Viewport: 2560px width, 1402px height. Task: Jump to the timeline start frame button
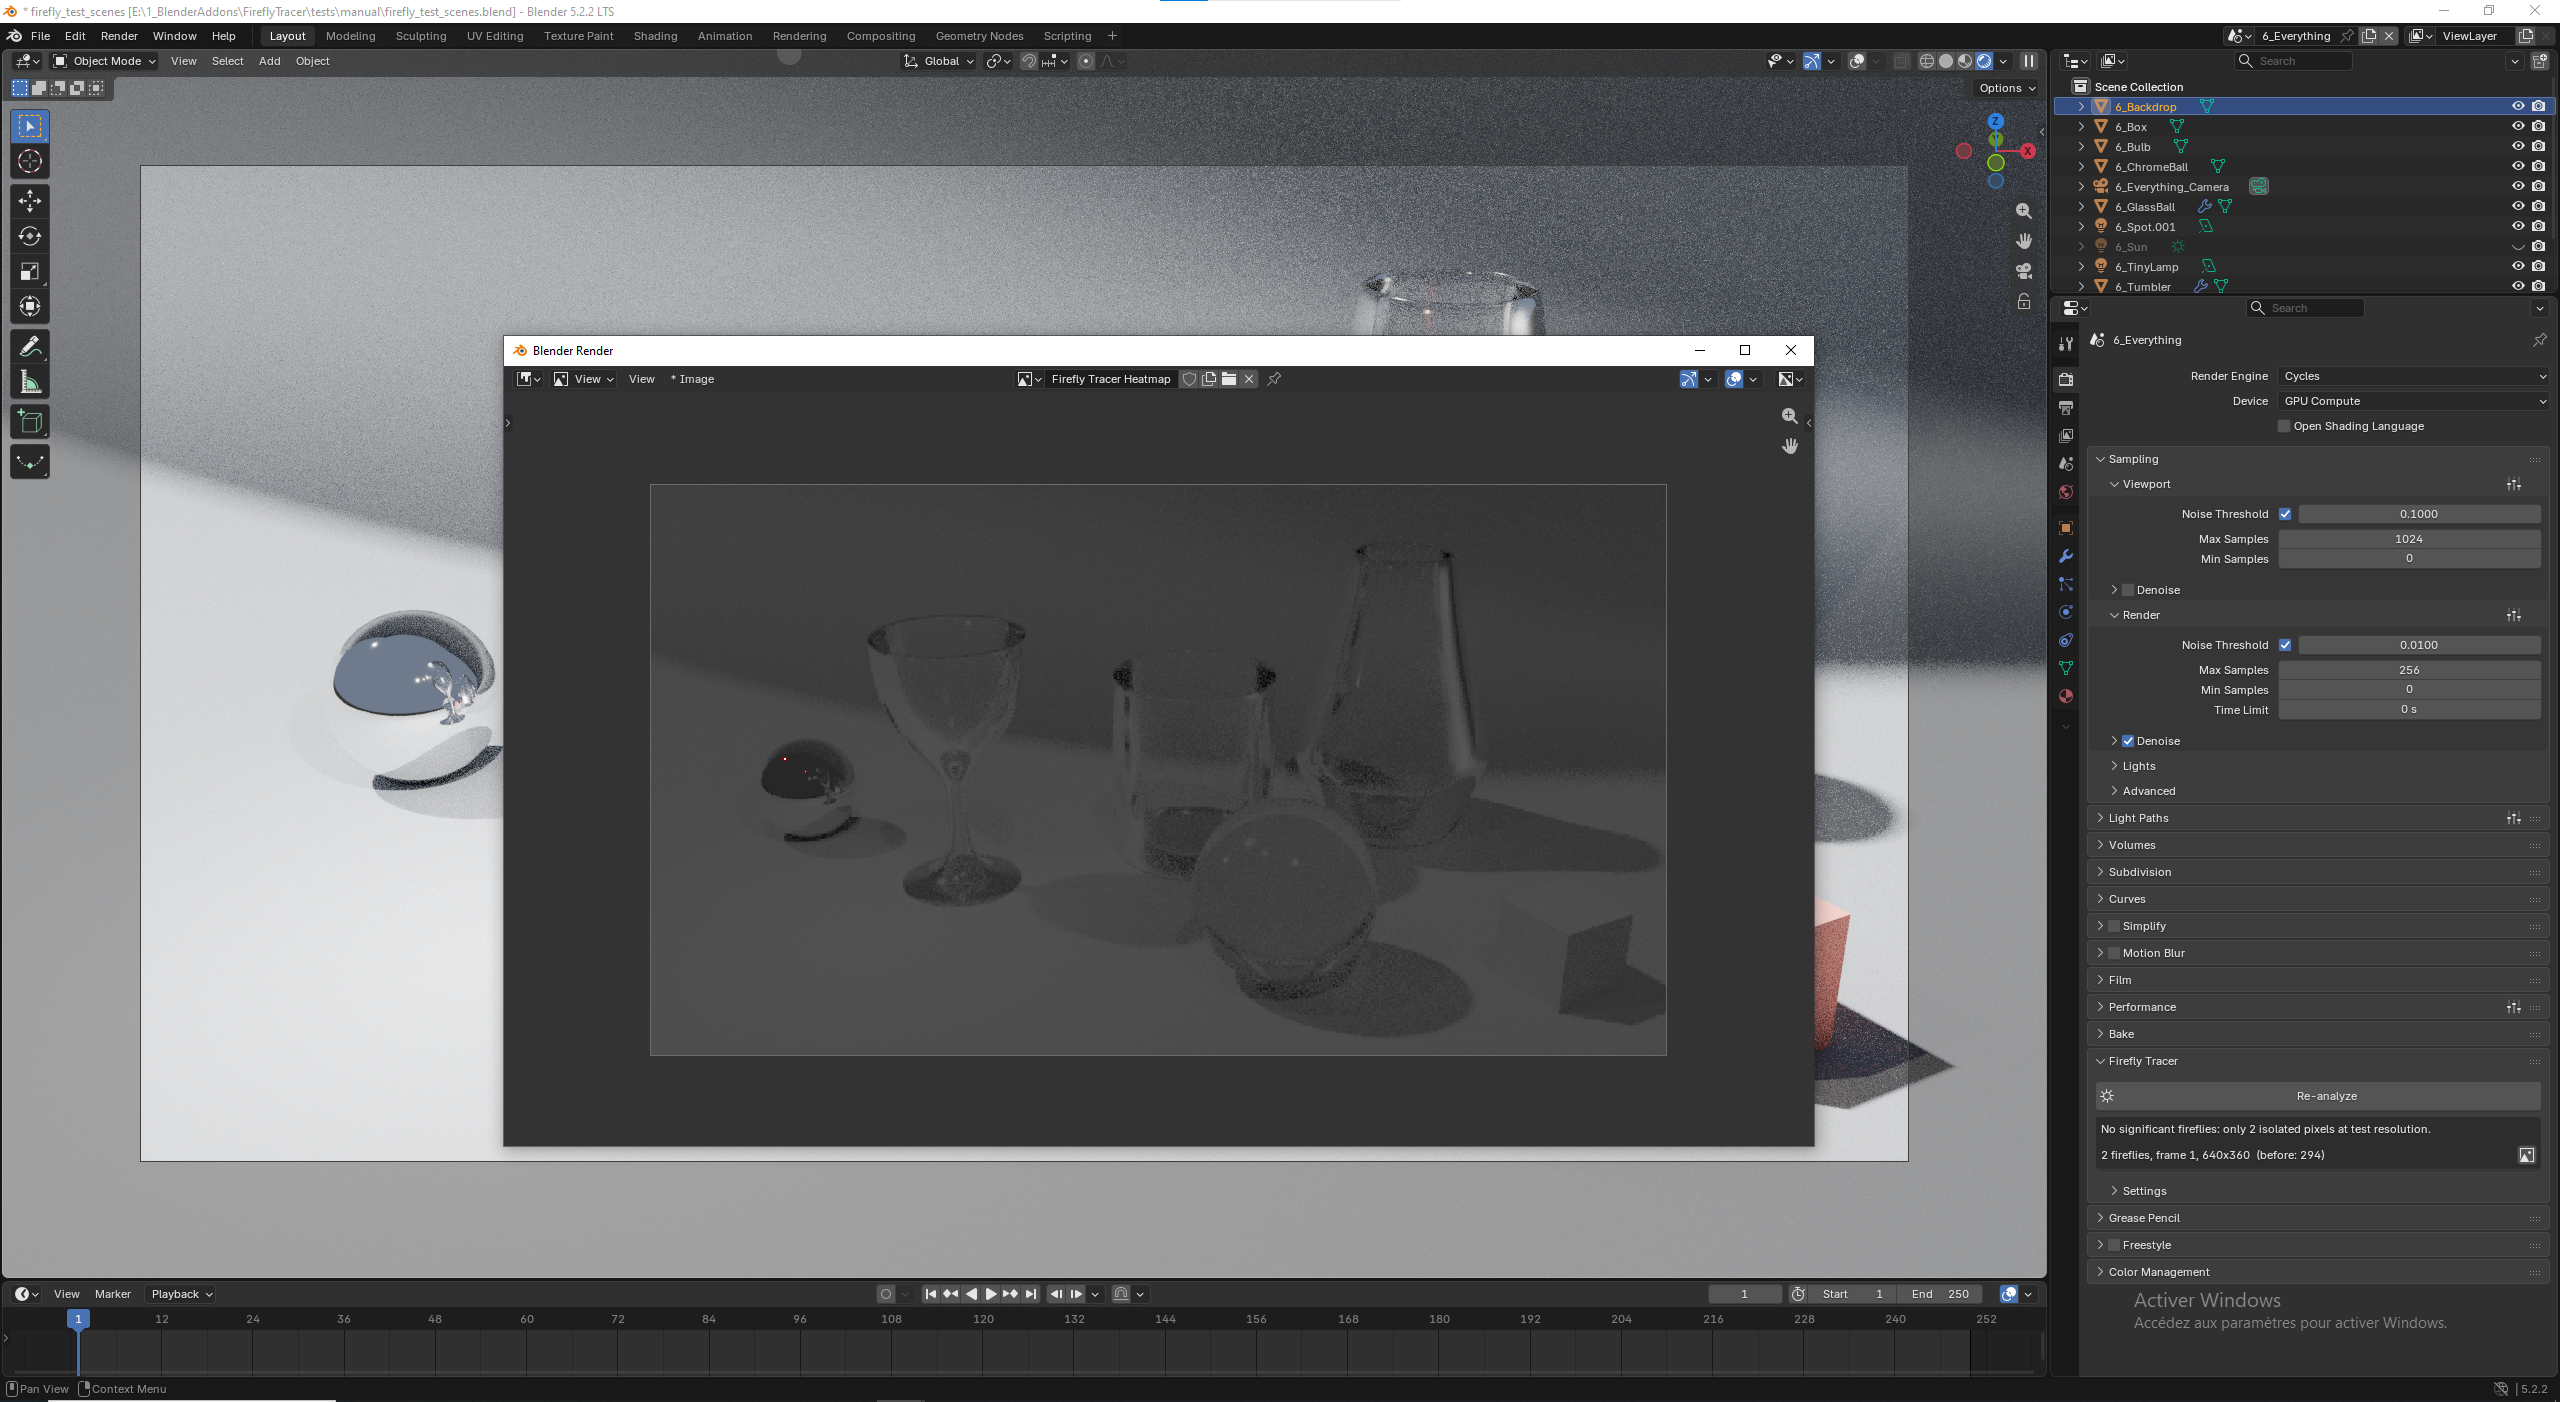pyautogui.click(x=931, y=1294)
